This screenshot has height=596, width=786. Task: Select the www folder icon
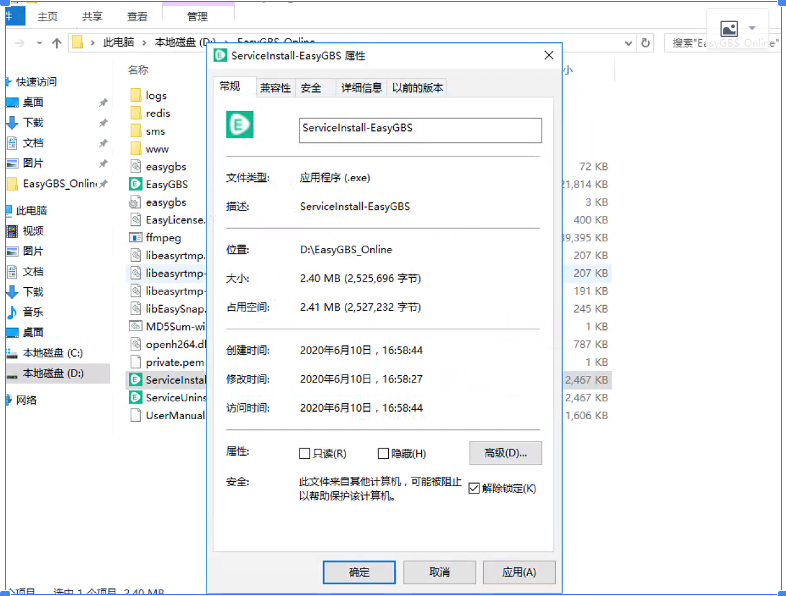135,149
